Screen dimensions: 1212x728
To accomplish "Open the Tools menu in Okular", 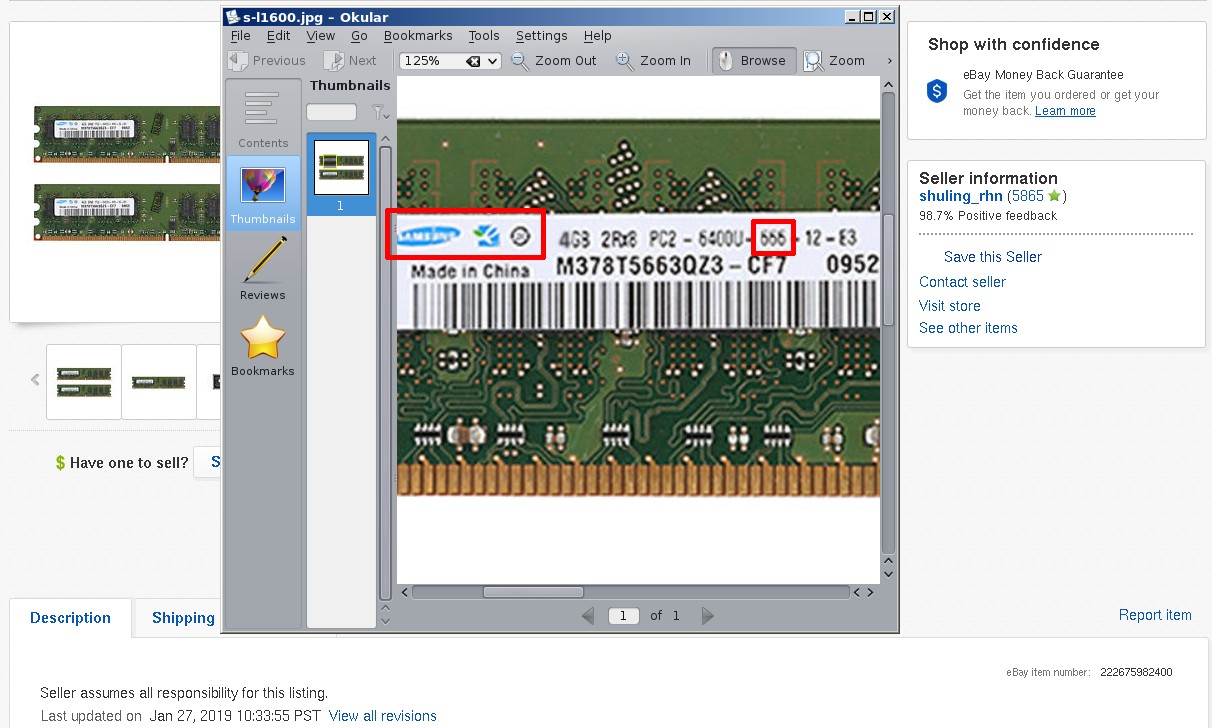I will [484, 36].
